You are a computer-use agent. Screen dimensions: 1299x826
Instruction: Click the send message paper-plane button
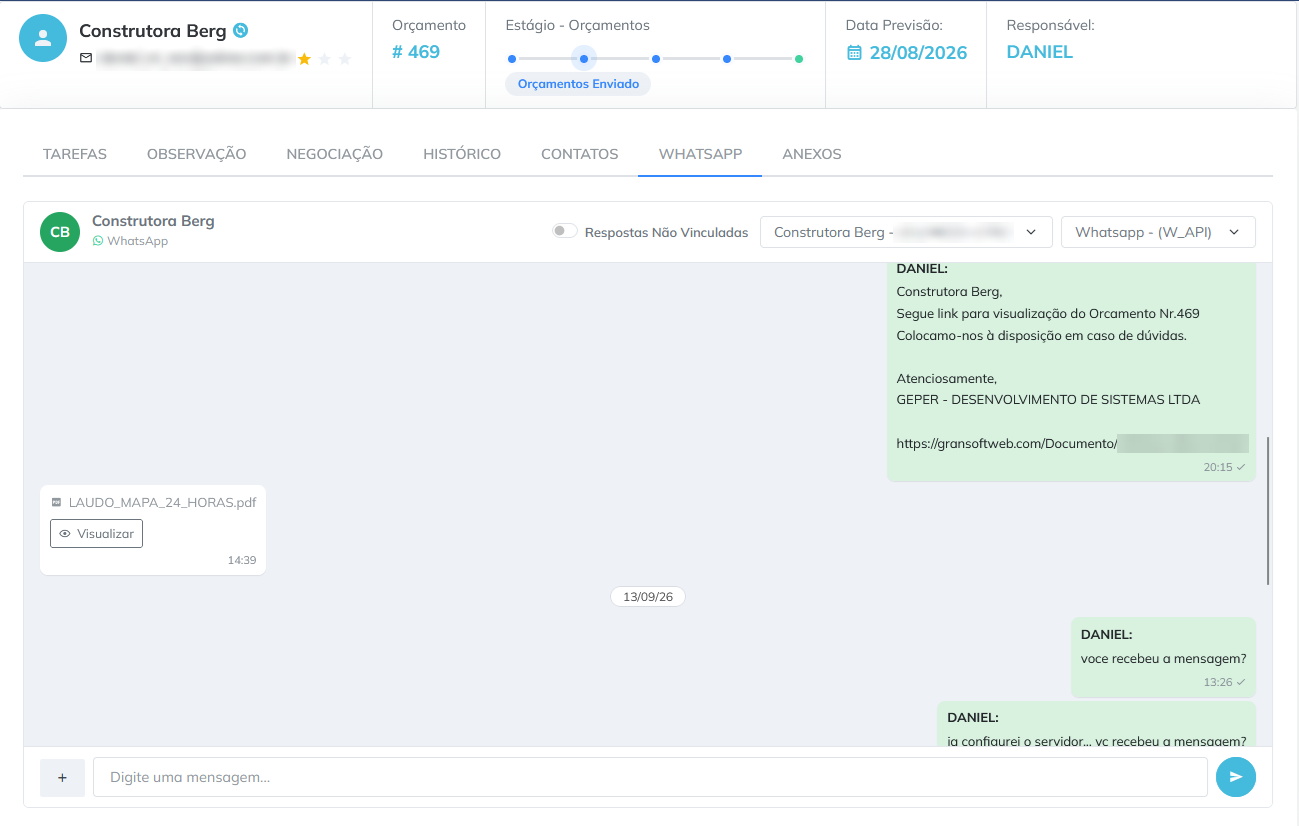click(x=1236, y=777)
